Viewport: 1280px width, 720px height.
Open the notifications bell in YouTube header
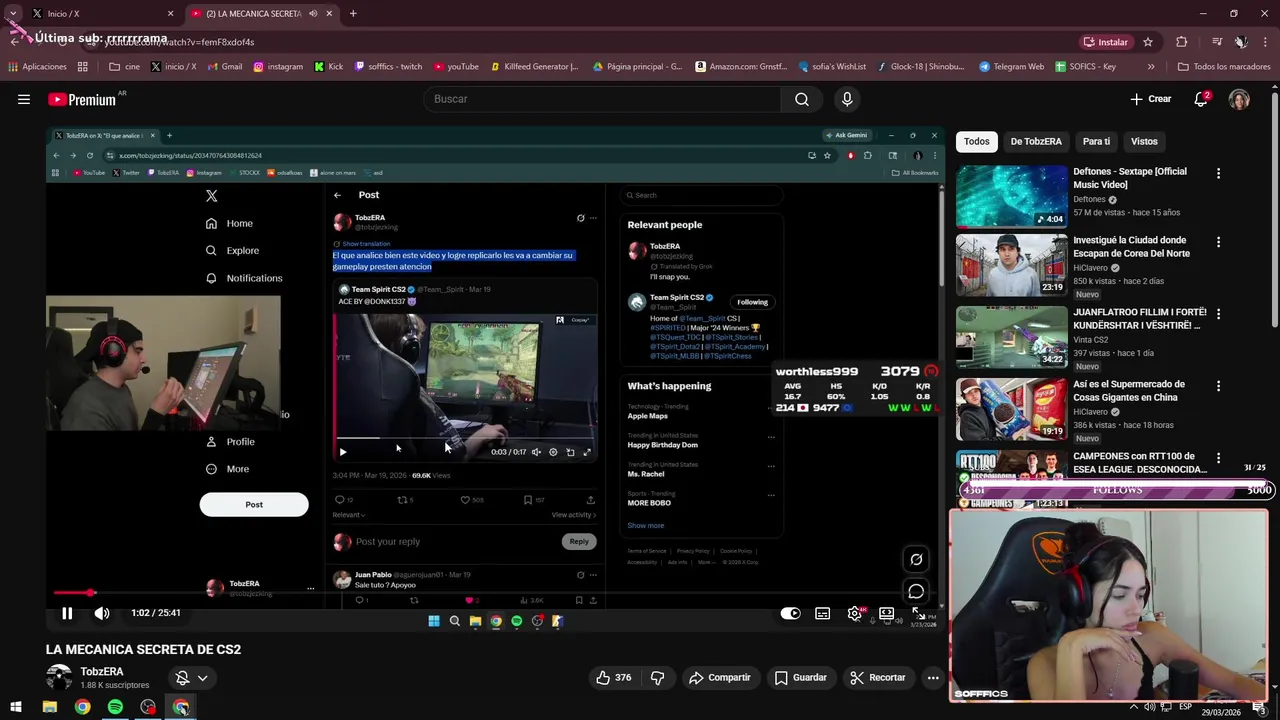tap(1201, 99)
